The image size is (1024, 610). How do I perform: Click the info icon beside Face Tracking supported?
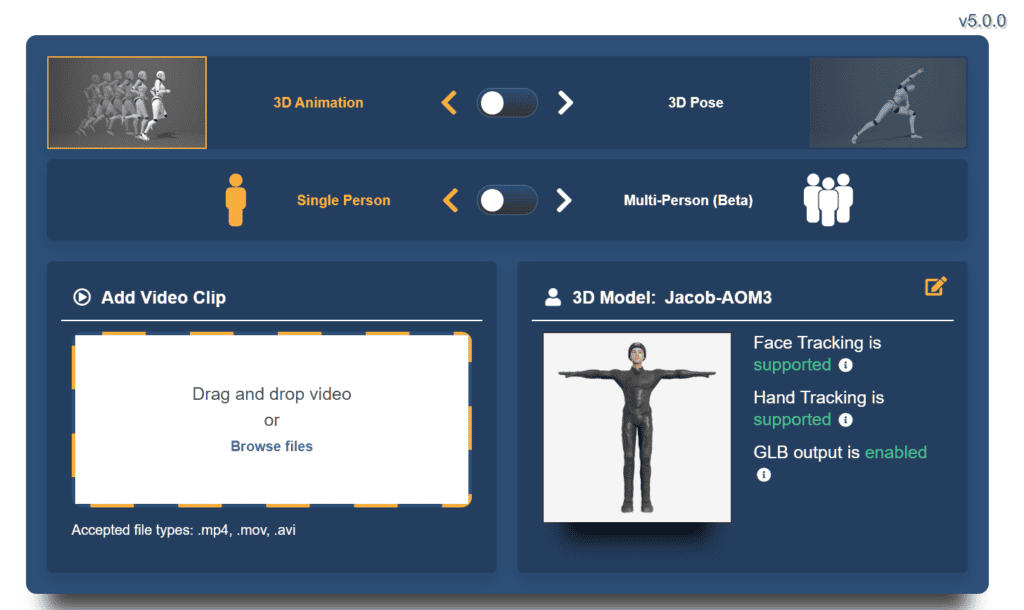(845, 365)
